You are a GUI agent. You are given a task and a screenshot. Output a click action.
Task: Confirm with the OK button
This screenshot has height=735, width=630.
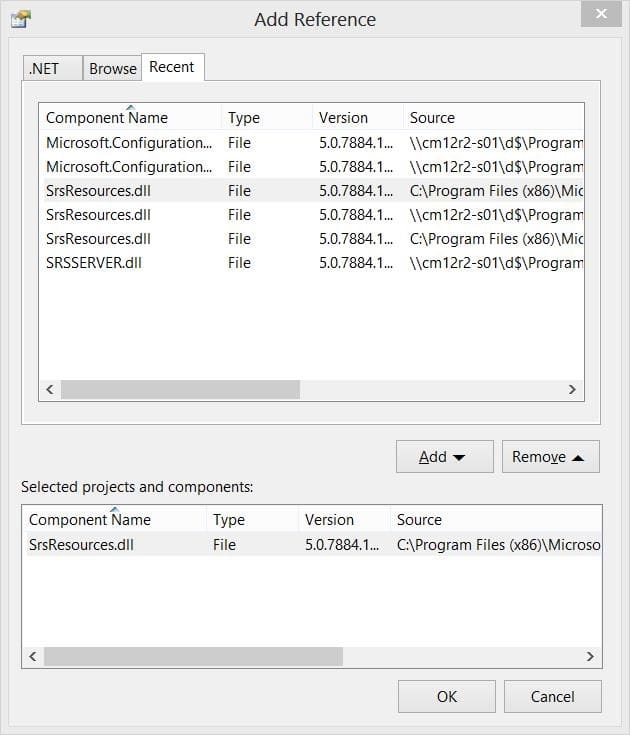click(447, 697)
